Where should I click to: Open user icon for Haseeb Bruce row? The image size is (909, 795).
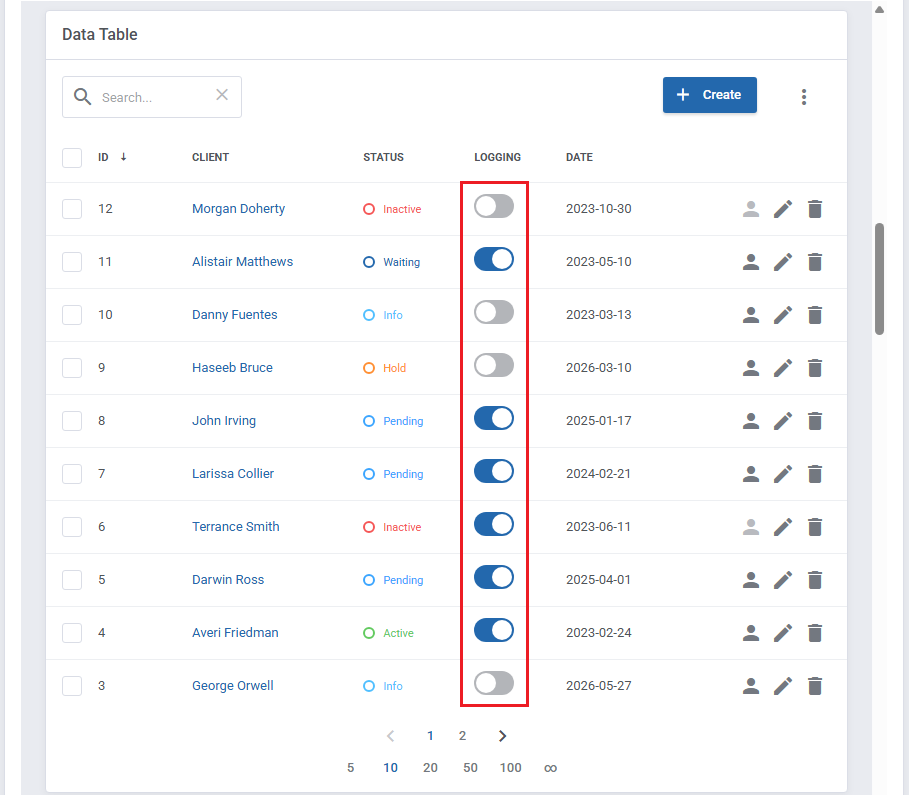click(751, 368)
